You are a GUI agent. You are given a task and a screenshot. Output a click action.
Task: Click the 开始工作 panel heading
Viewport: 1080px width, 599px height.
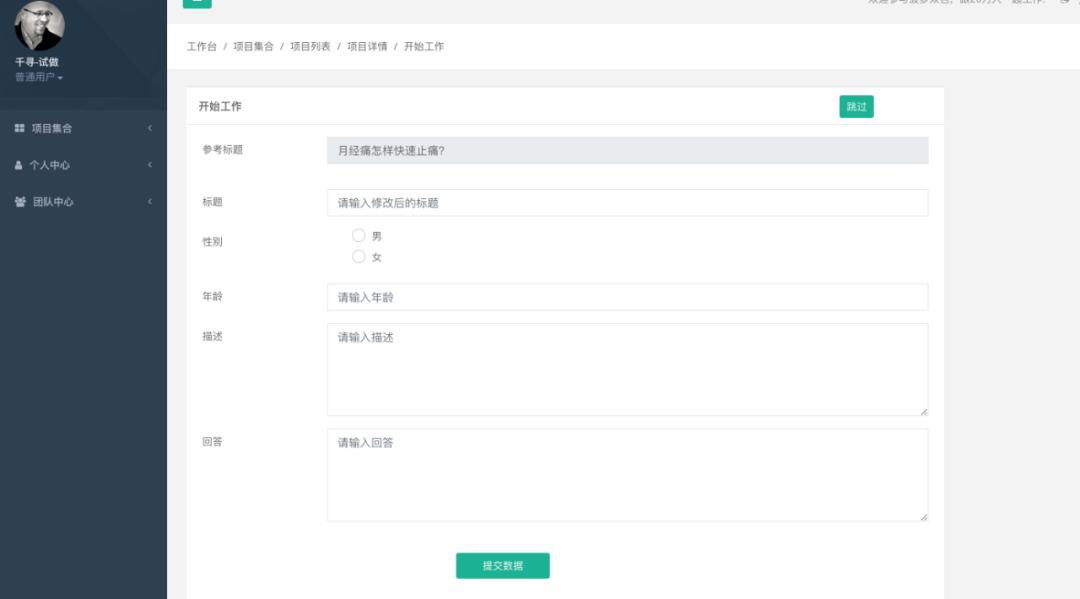(220, 106)
